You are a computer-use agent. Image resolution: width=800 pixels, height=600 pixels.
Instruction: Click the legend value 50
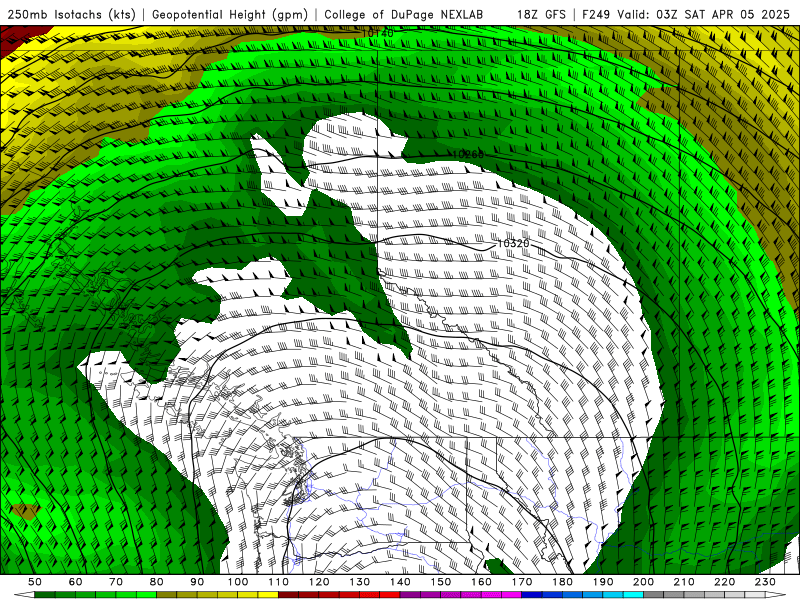35,582
